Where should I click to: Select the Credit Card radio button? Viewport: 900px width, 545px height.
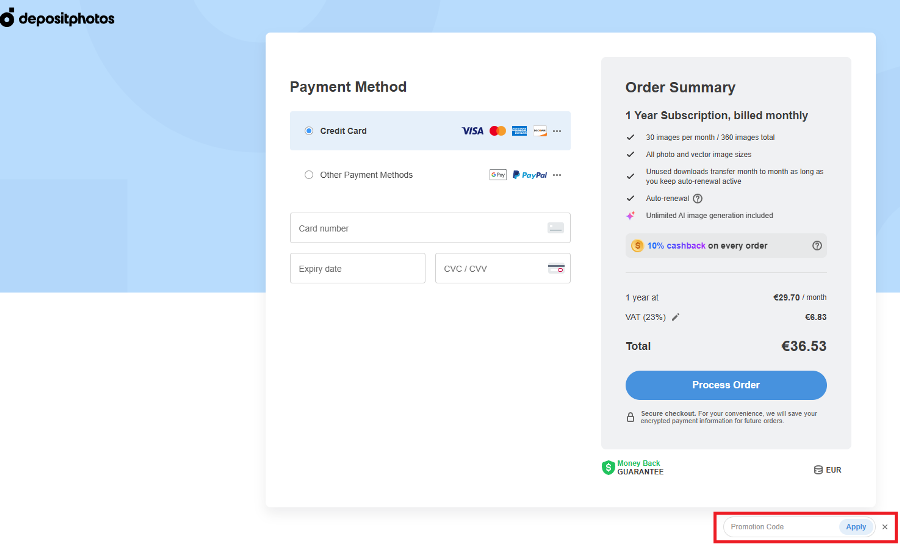click(x=309, y=131)
